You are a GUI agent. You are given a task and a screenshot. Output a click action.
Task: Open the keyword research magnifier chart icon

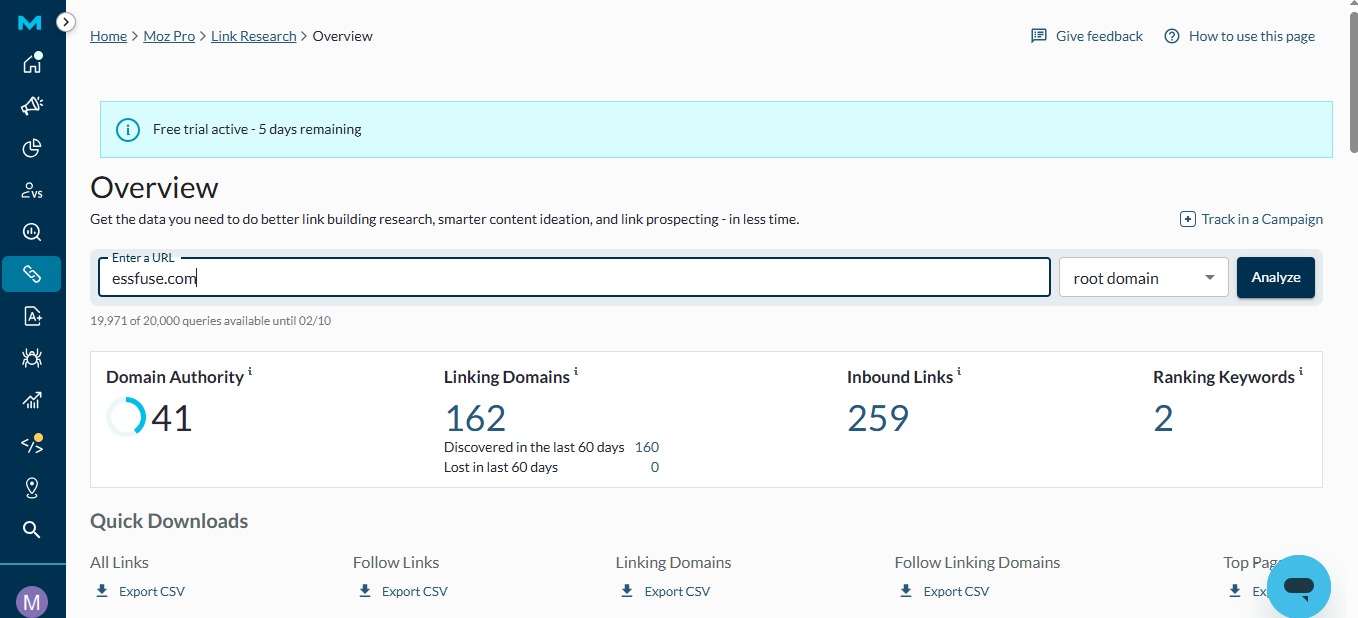(32, 232)
